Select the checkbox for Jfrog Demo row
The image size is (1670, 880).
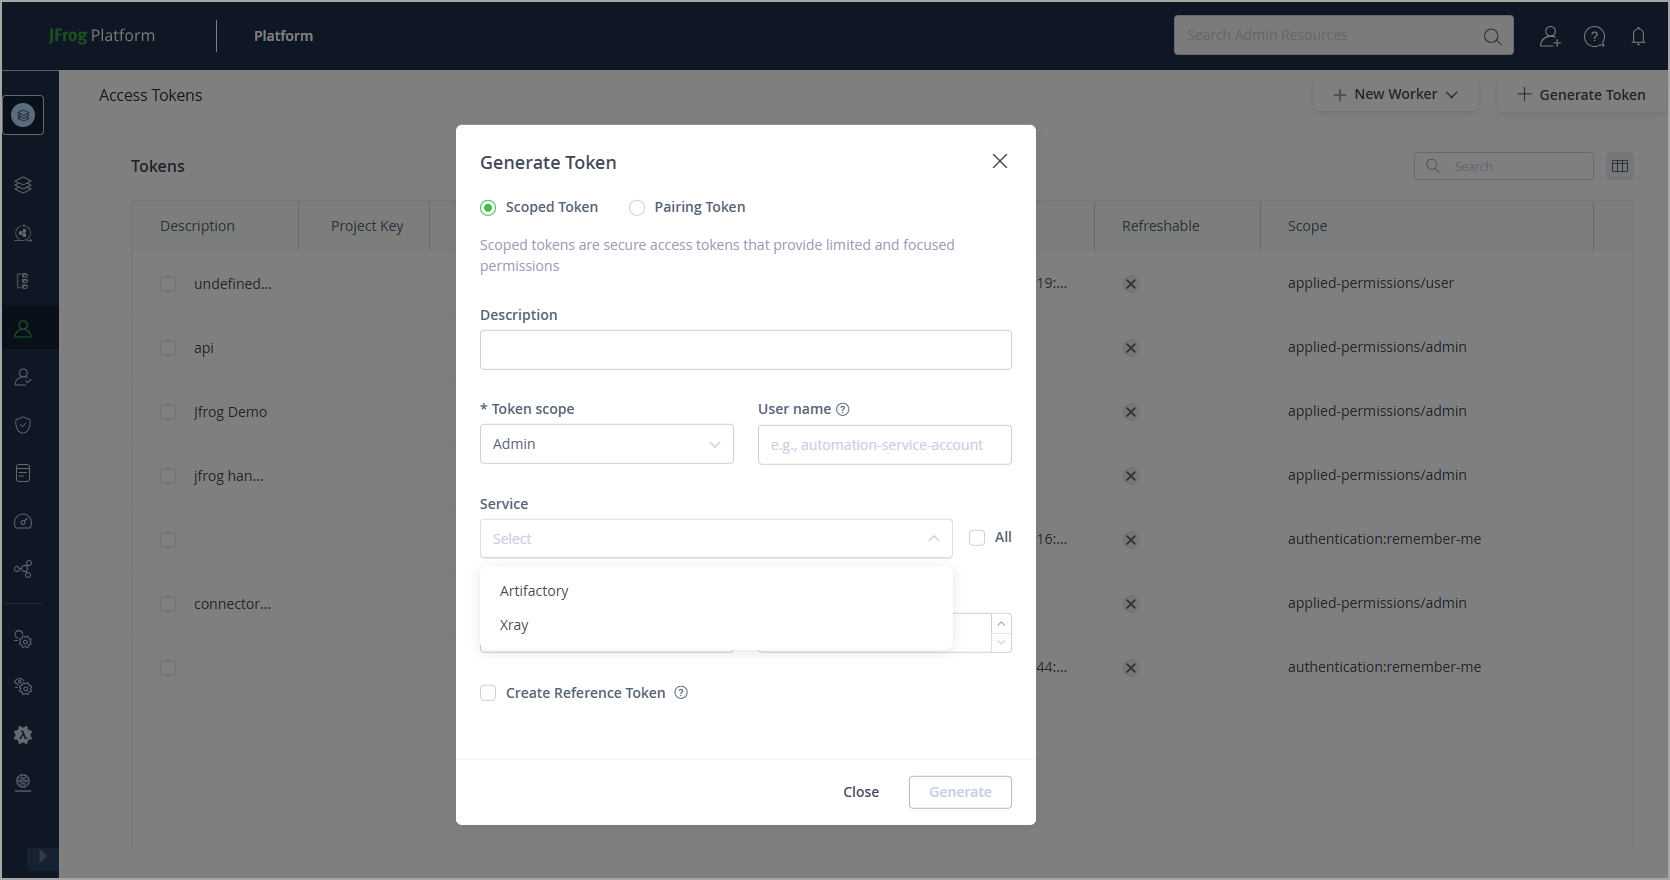click(x=168, y=412)
